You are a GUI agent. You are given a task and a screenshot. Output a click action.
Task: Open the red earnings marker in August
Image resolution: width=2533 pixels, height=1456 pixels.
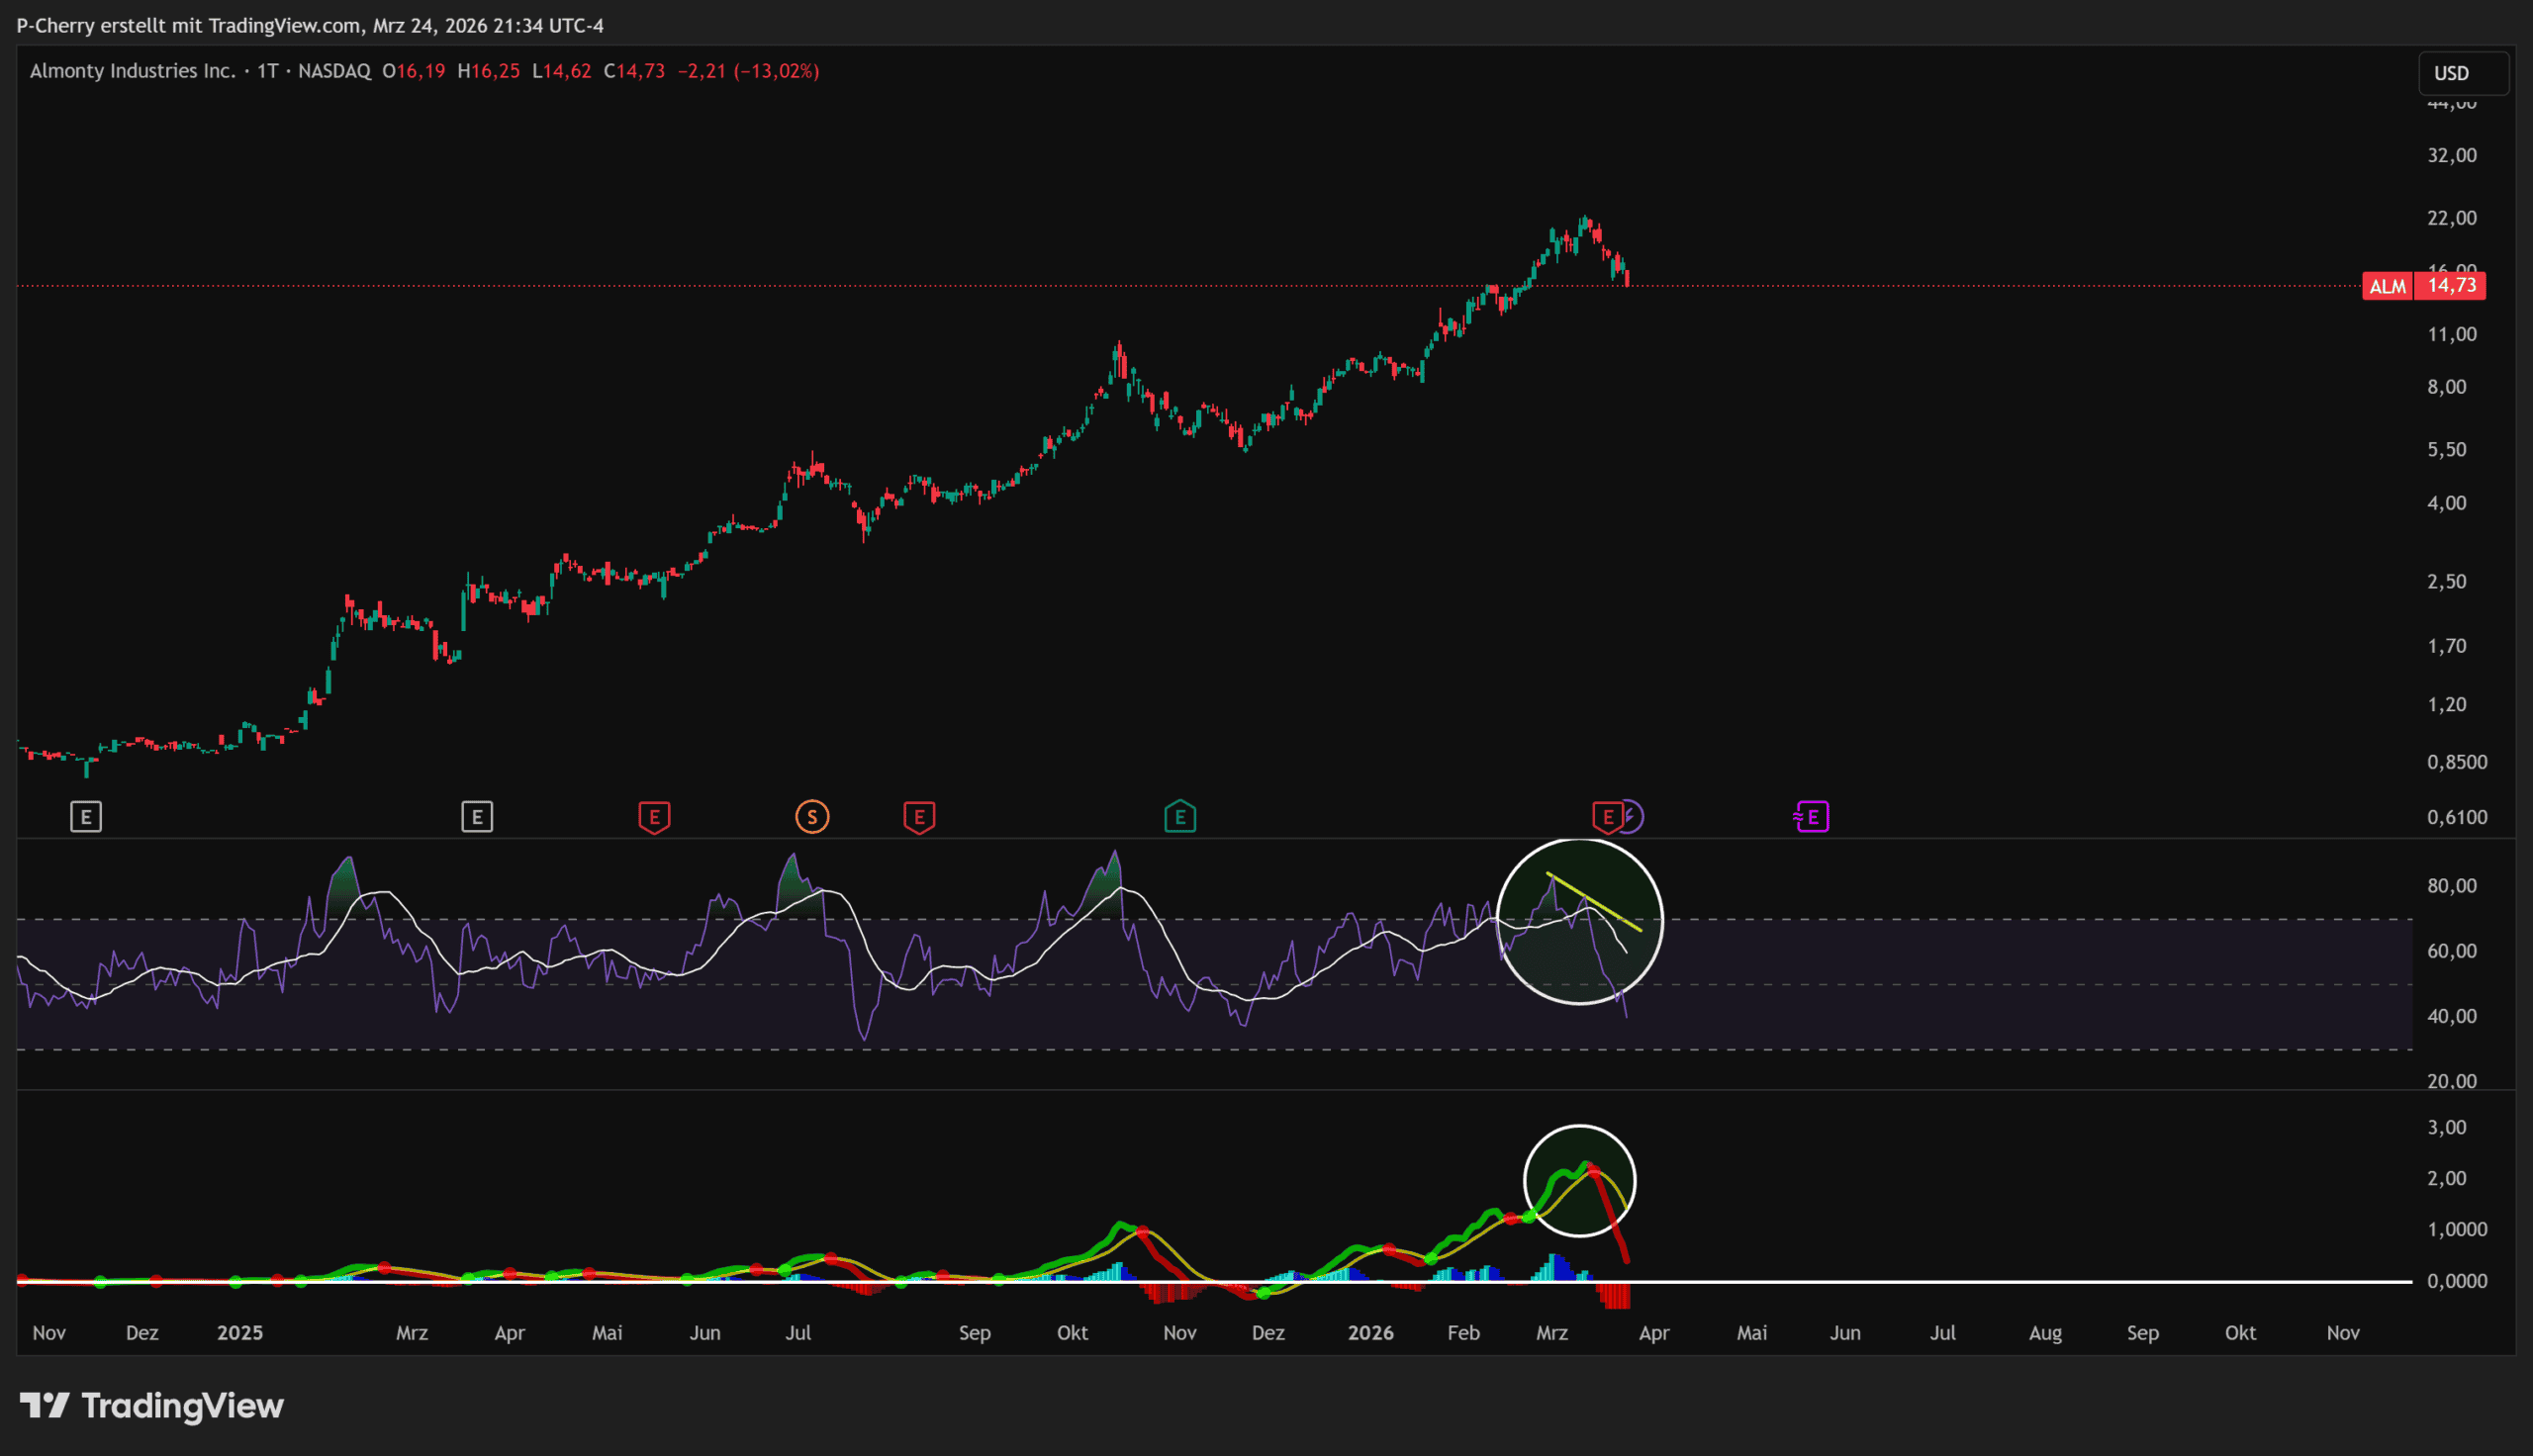919,817
